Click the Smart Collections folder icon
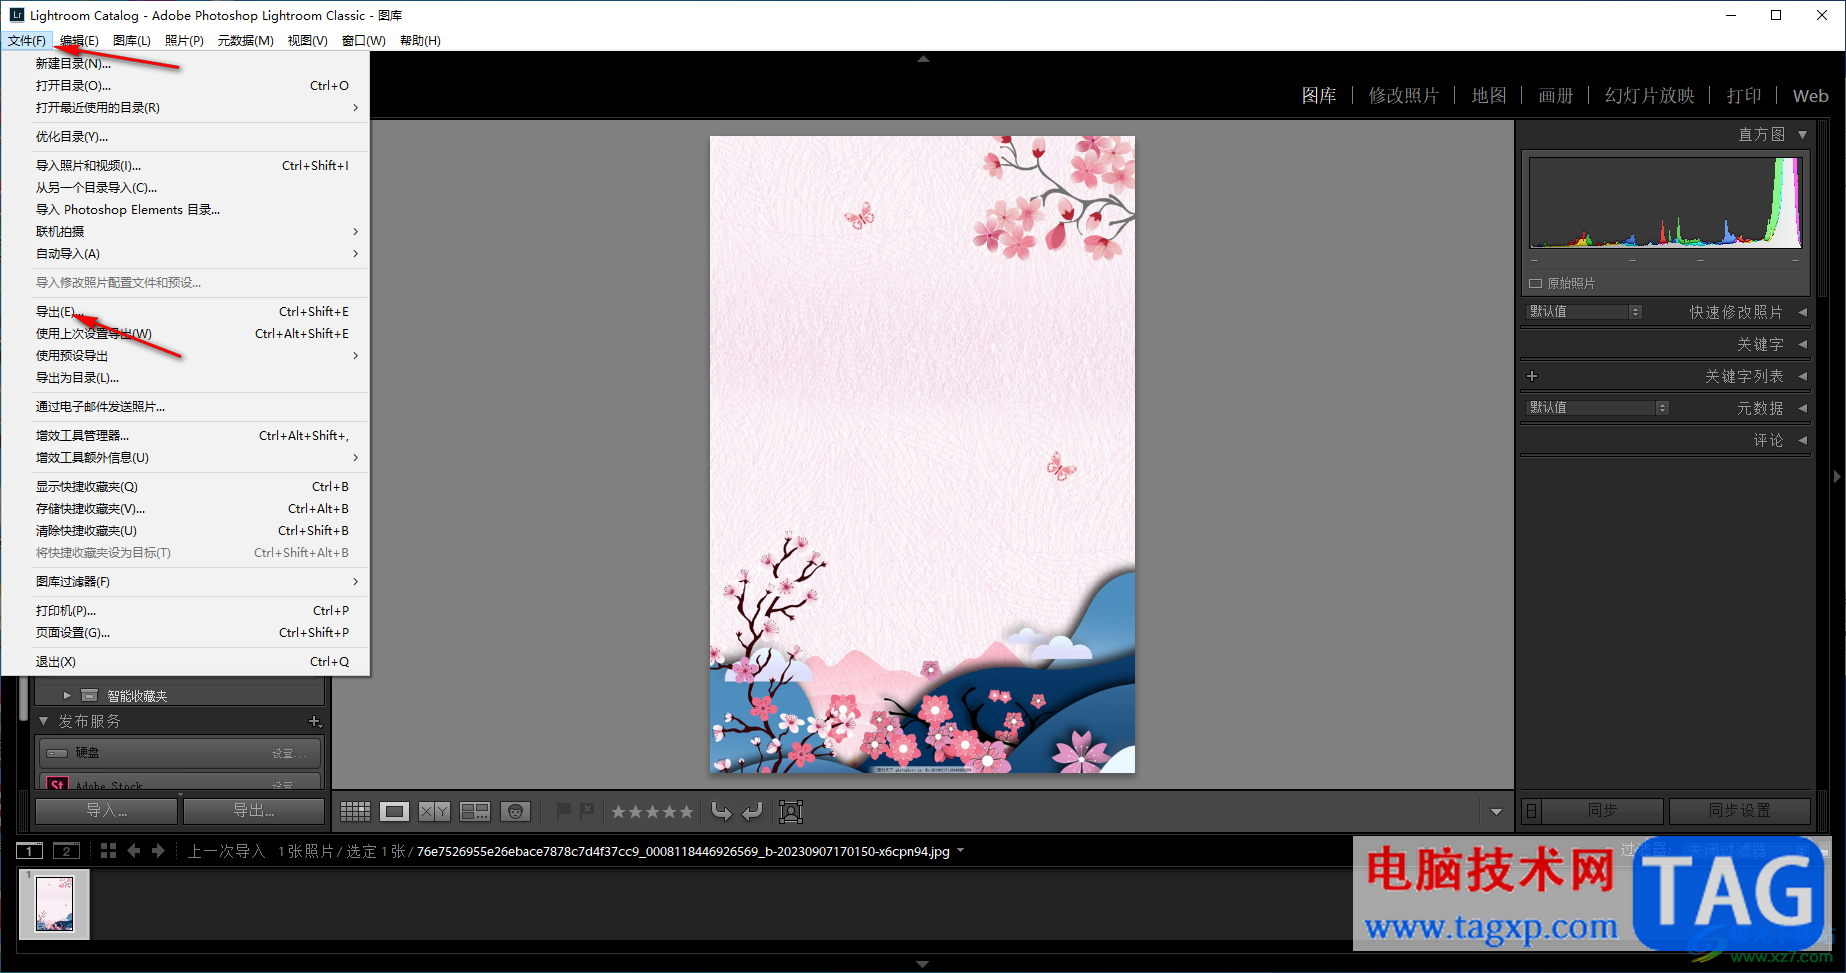This screenshot has height=973, width=1846. click(89, 695)
